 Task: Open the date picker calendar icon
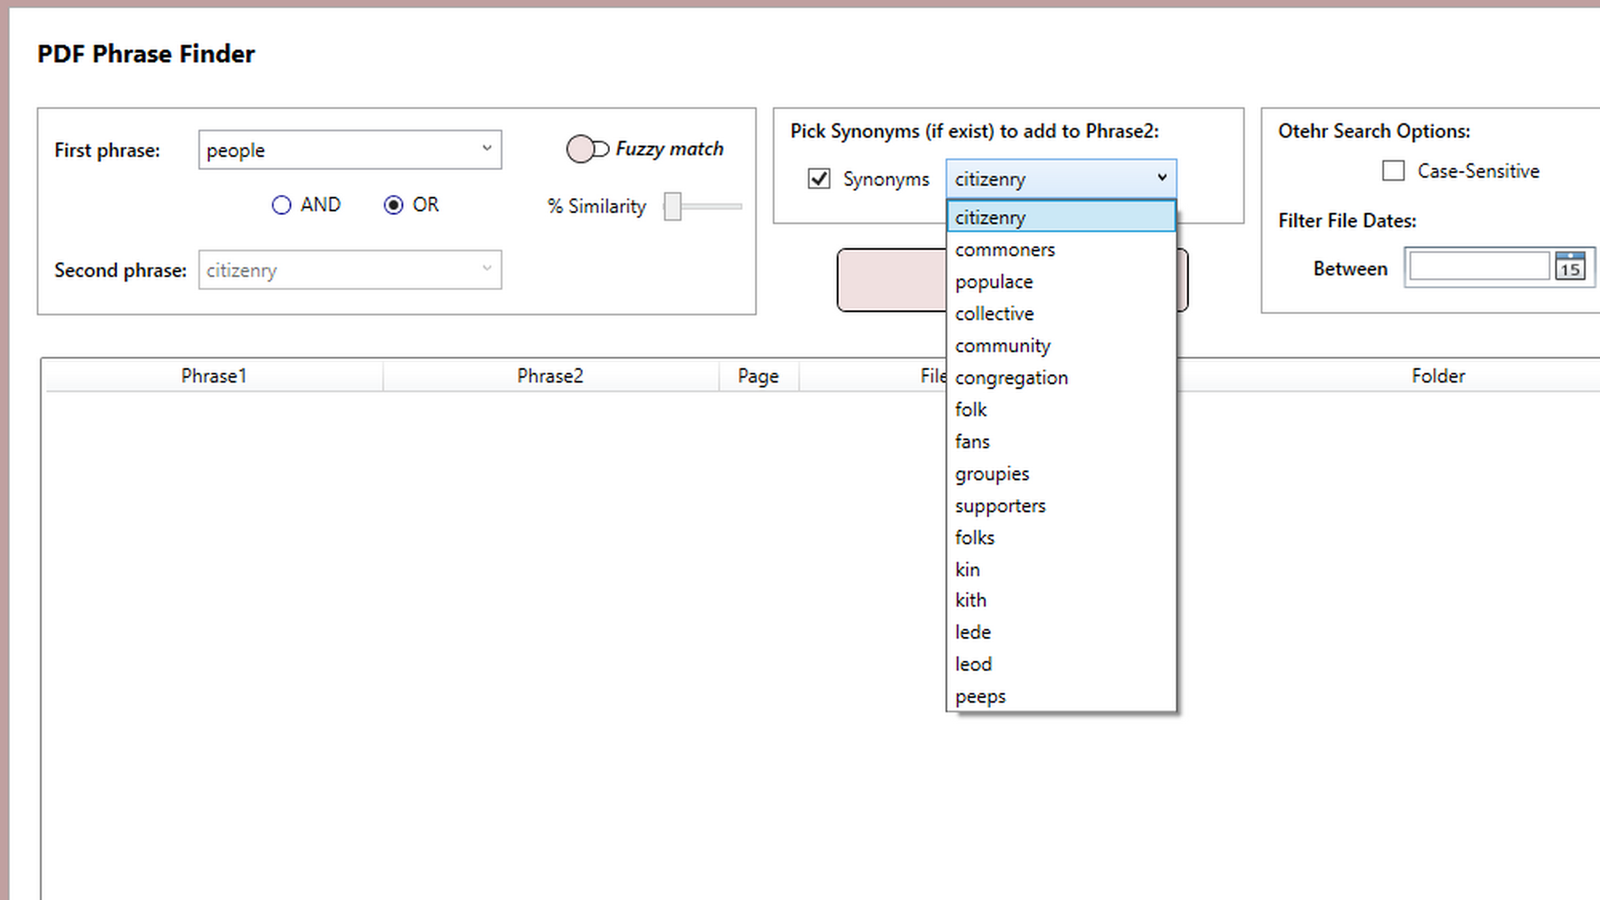(1570, 266)
